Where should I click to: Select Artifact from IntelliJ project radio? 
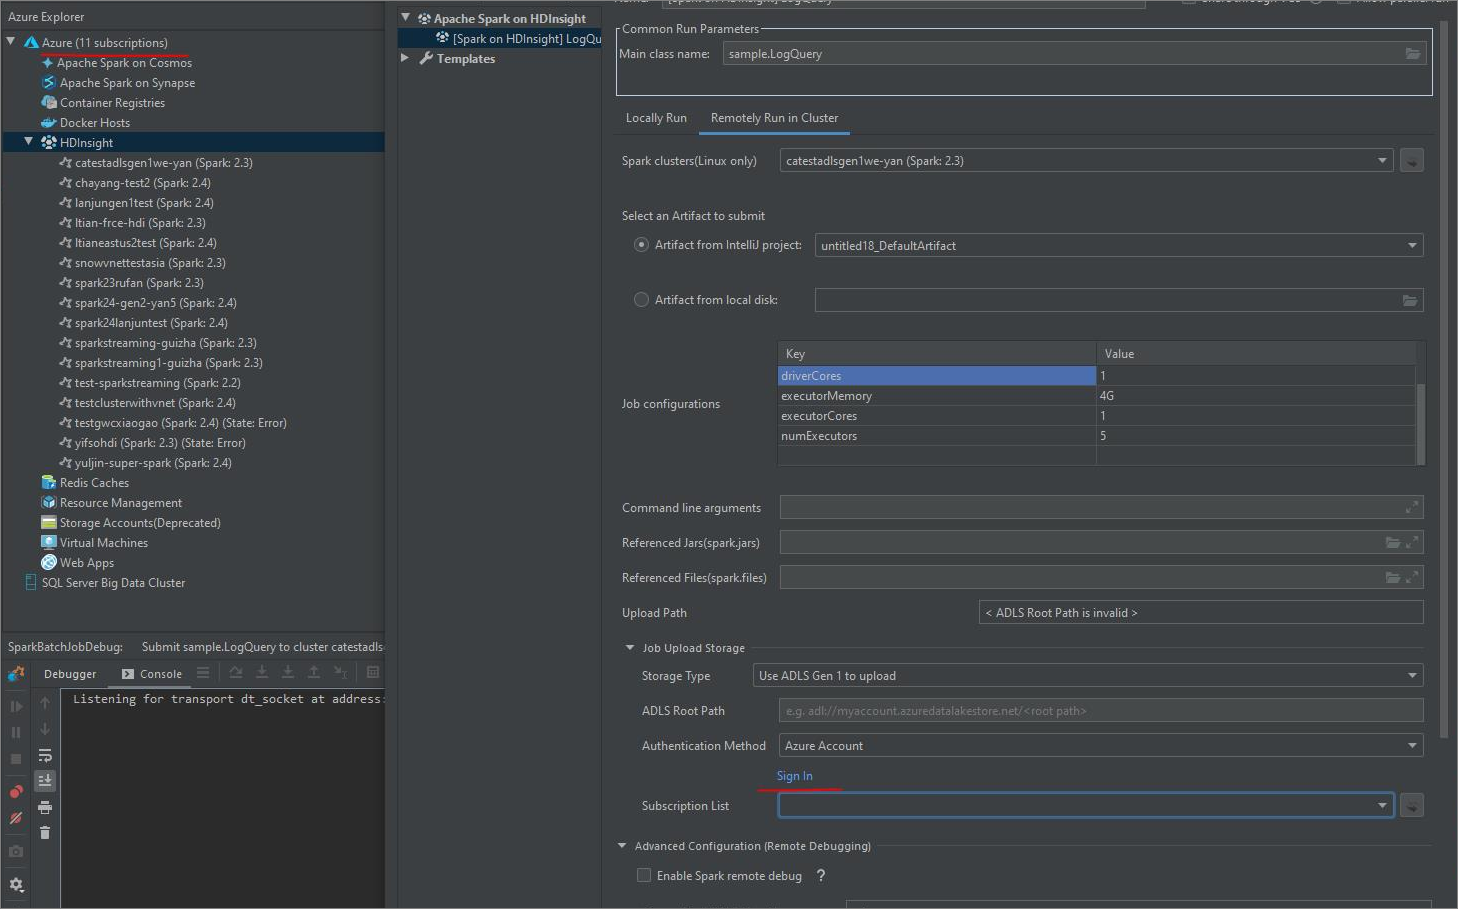pyautogui.click(x=640, y=244)
